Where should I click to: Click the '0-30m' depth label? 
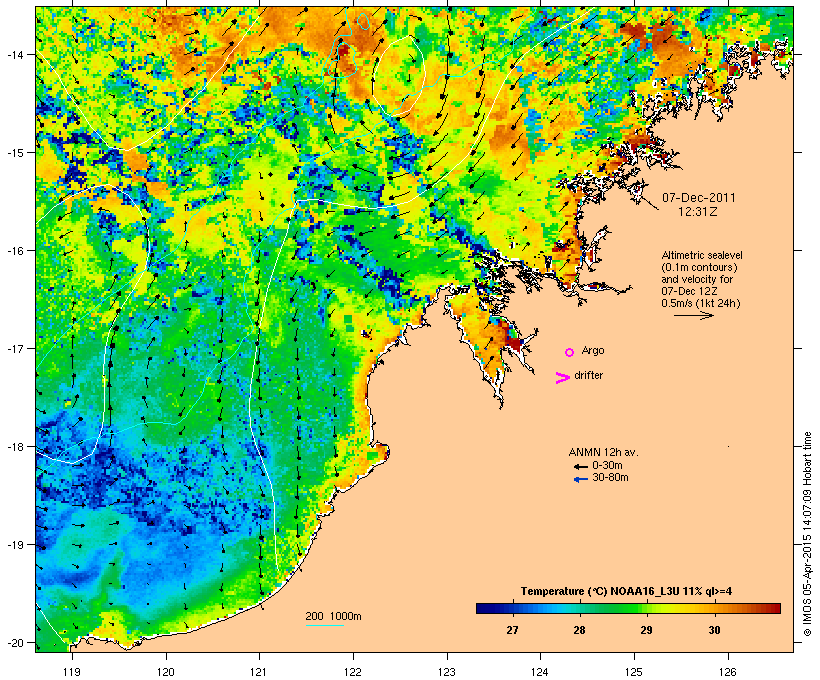pos(607,466)
